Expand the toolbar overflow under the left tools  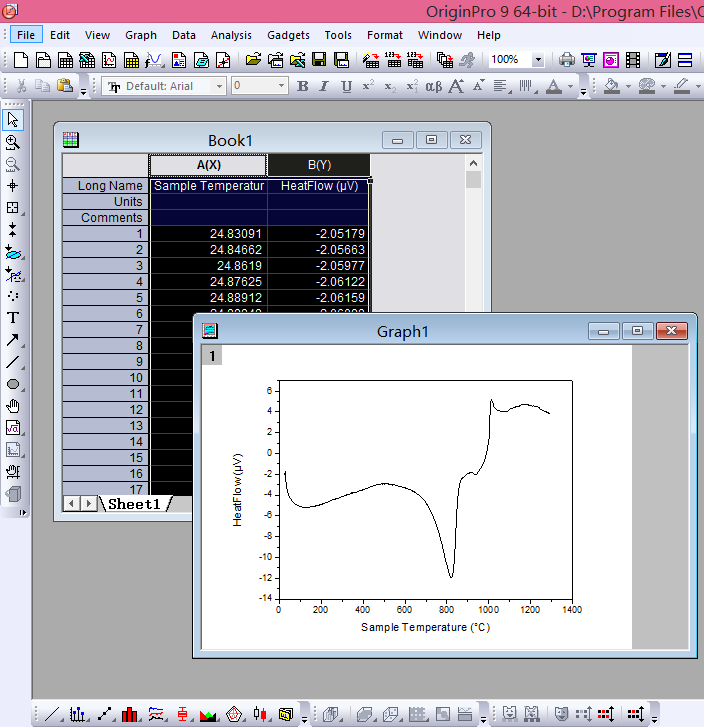pos(22,512)
